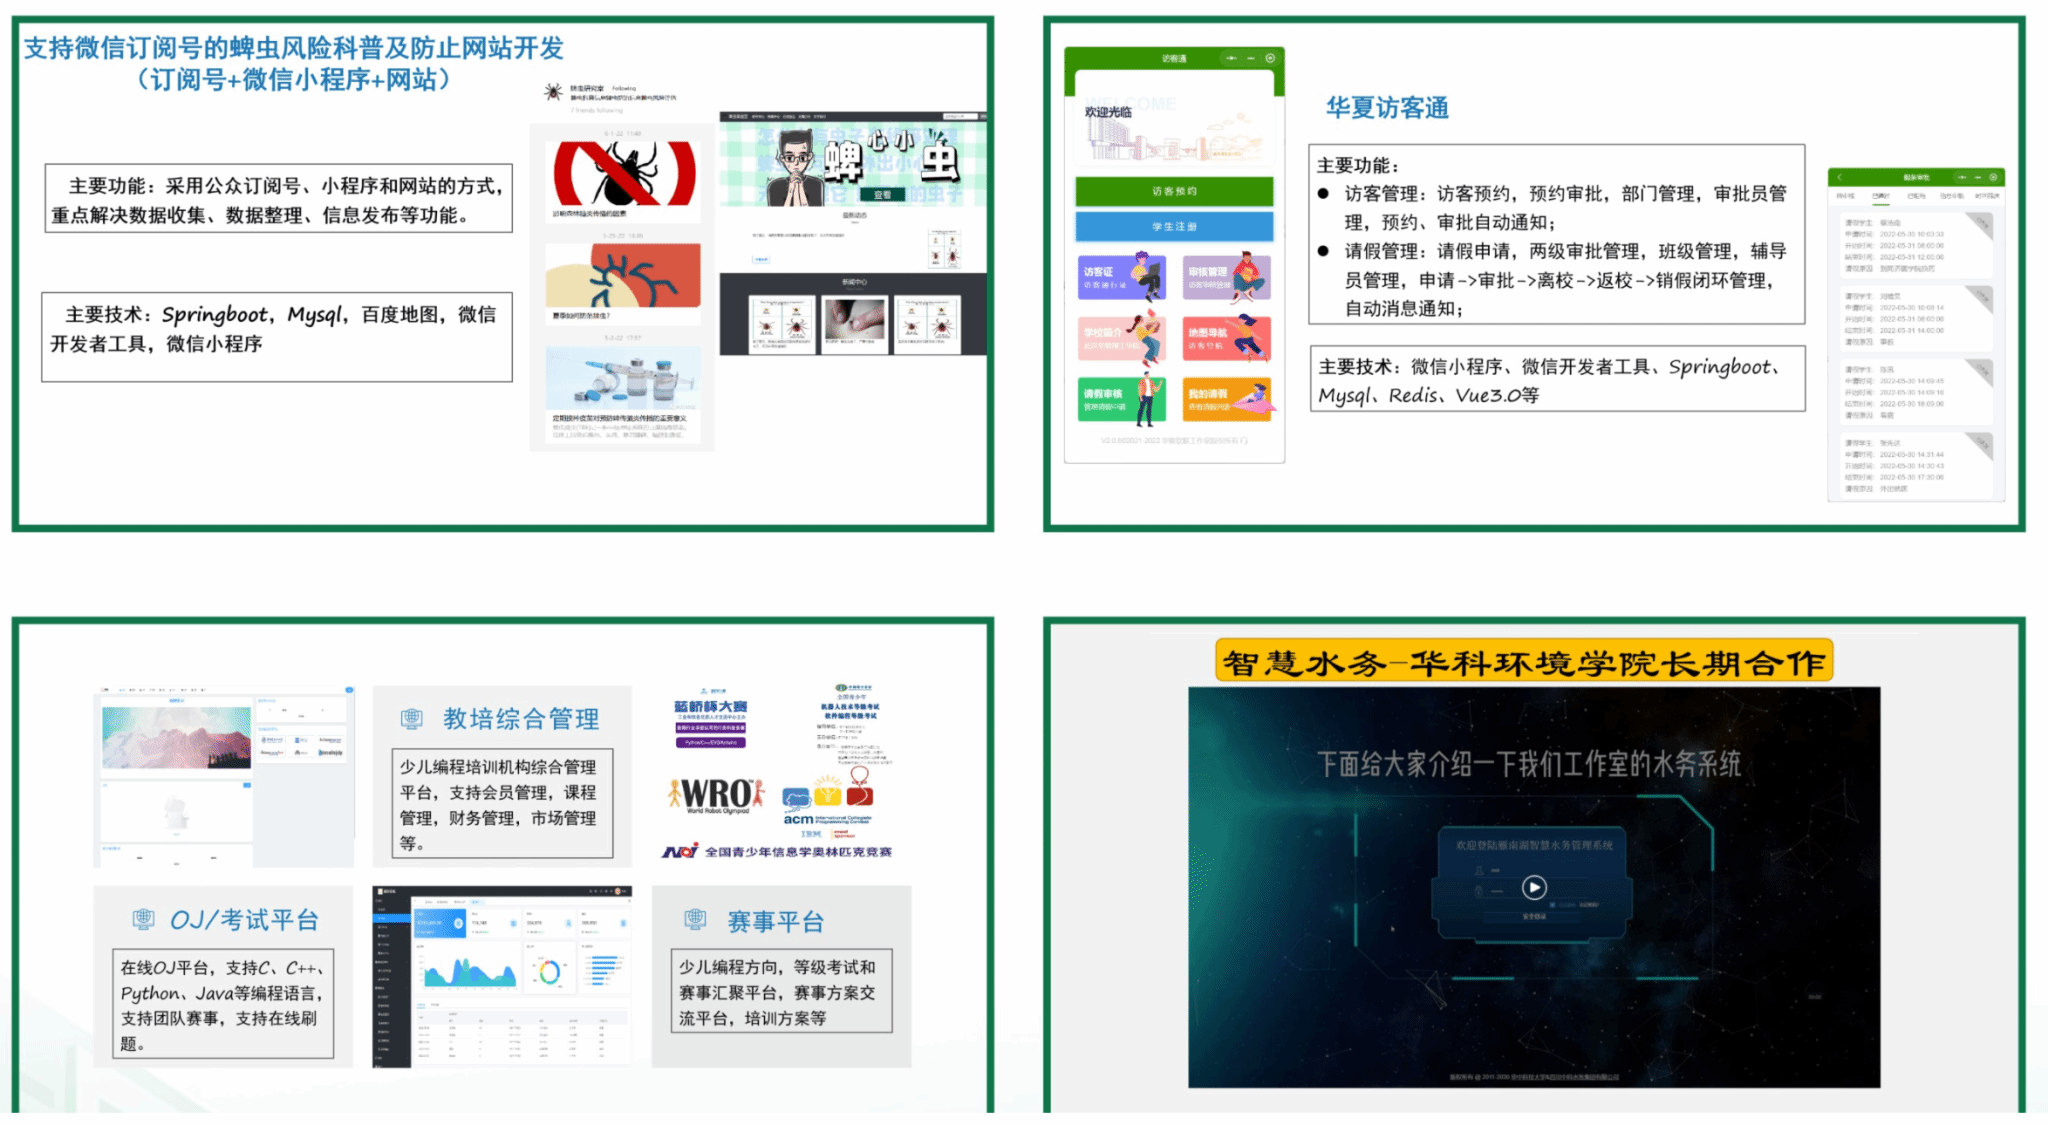Tap the blue 学生注册 button
The width and height of the screenshot is (2048, 1125).
(x=1174, y=227)
